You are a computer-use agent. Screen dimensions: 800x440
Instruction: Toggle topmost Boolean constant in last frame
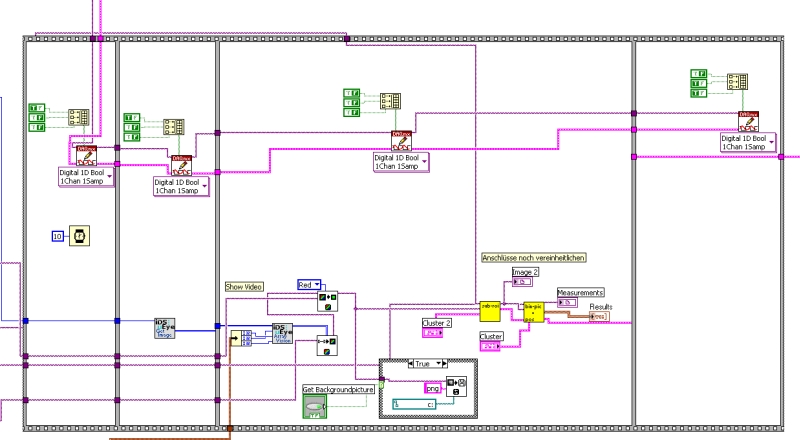(698, 74)
